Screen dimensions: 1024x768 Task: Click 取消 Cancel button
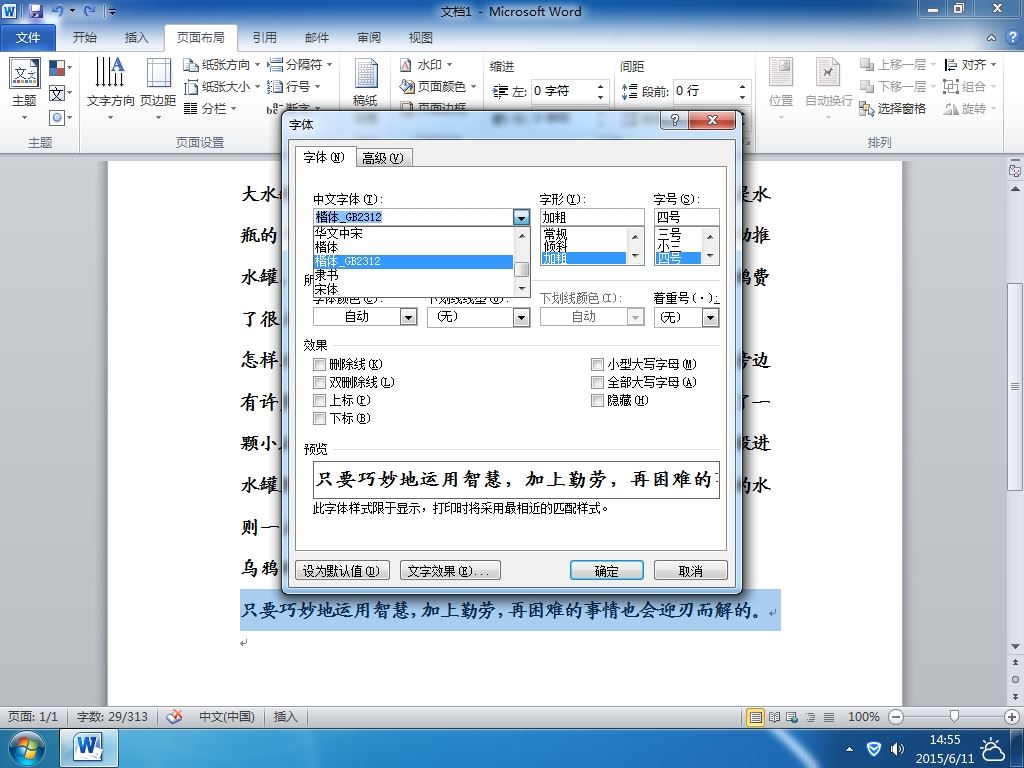pos(690,571)
